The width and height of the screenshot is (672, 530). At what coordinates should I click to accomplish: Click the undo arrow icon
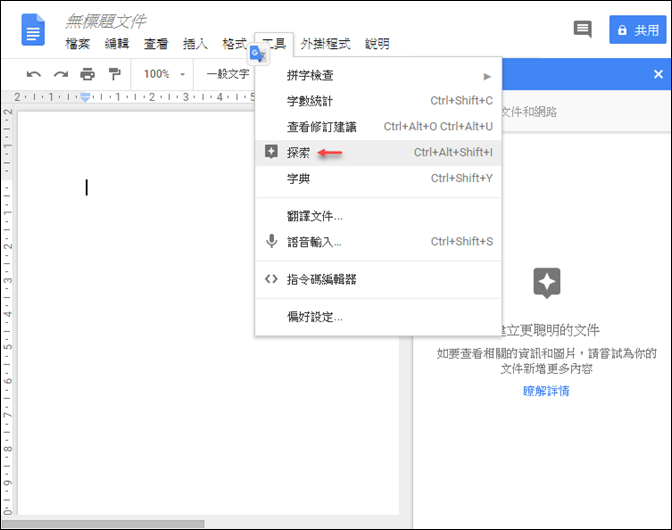[x=33, y=75]
